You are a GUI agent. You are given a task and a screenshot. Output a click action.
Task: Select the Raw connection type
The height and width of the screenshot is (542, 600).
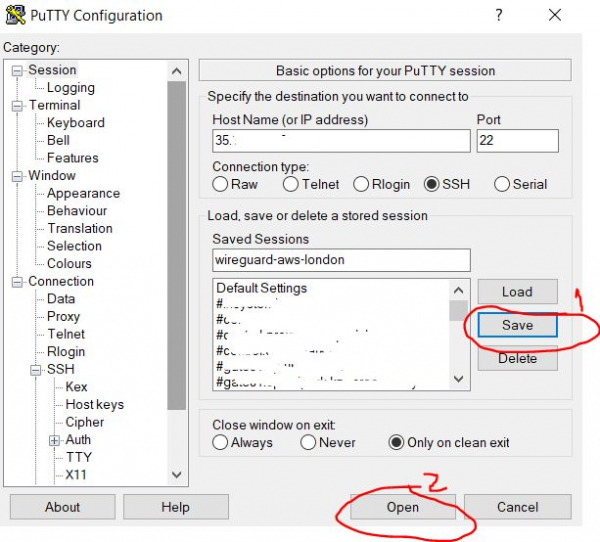click(221, 184)
